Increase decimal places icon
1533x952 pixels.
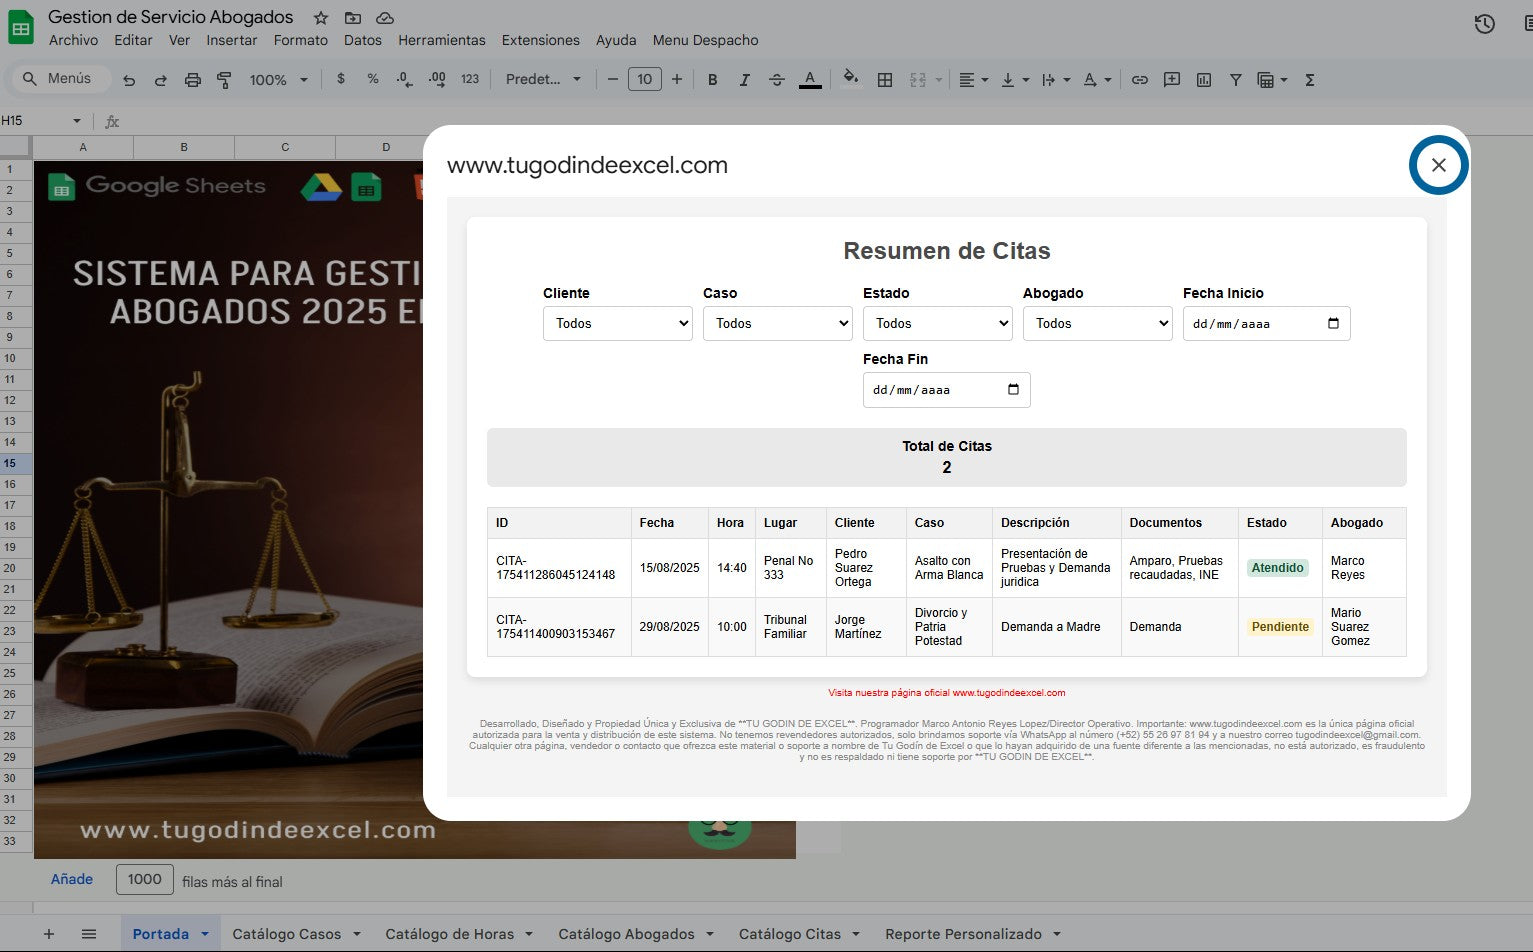pyautogui.click(x=437, y=79)
